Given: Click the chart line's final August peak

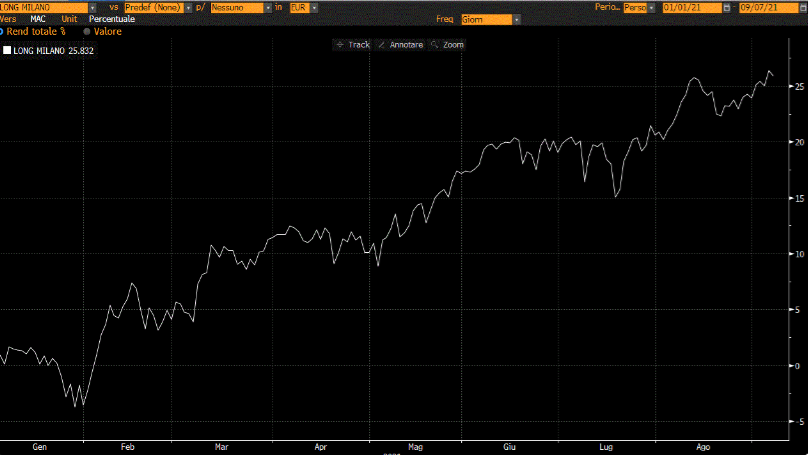Looking at the screenshot, I should pos(768,72).
